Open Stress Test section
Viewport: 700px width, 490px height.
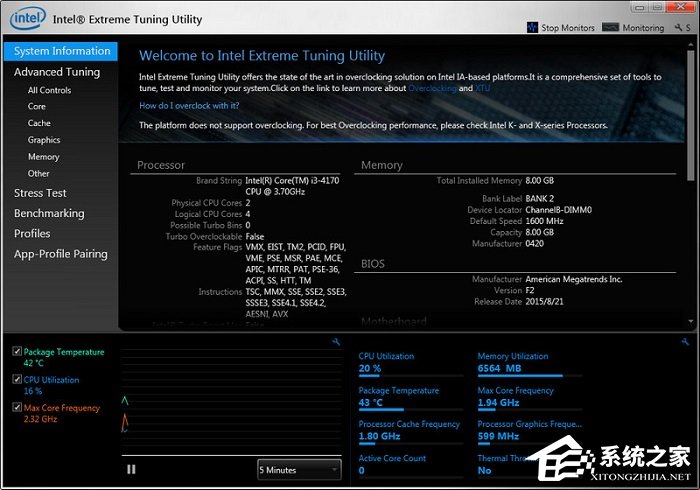pos(40,193)
